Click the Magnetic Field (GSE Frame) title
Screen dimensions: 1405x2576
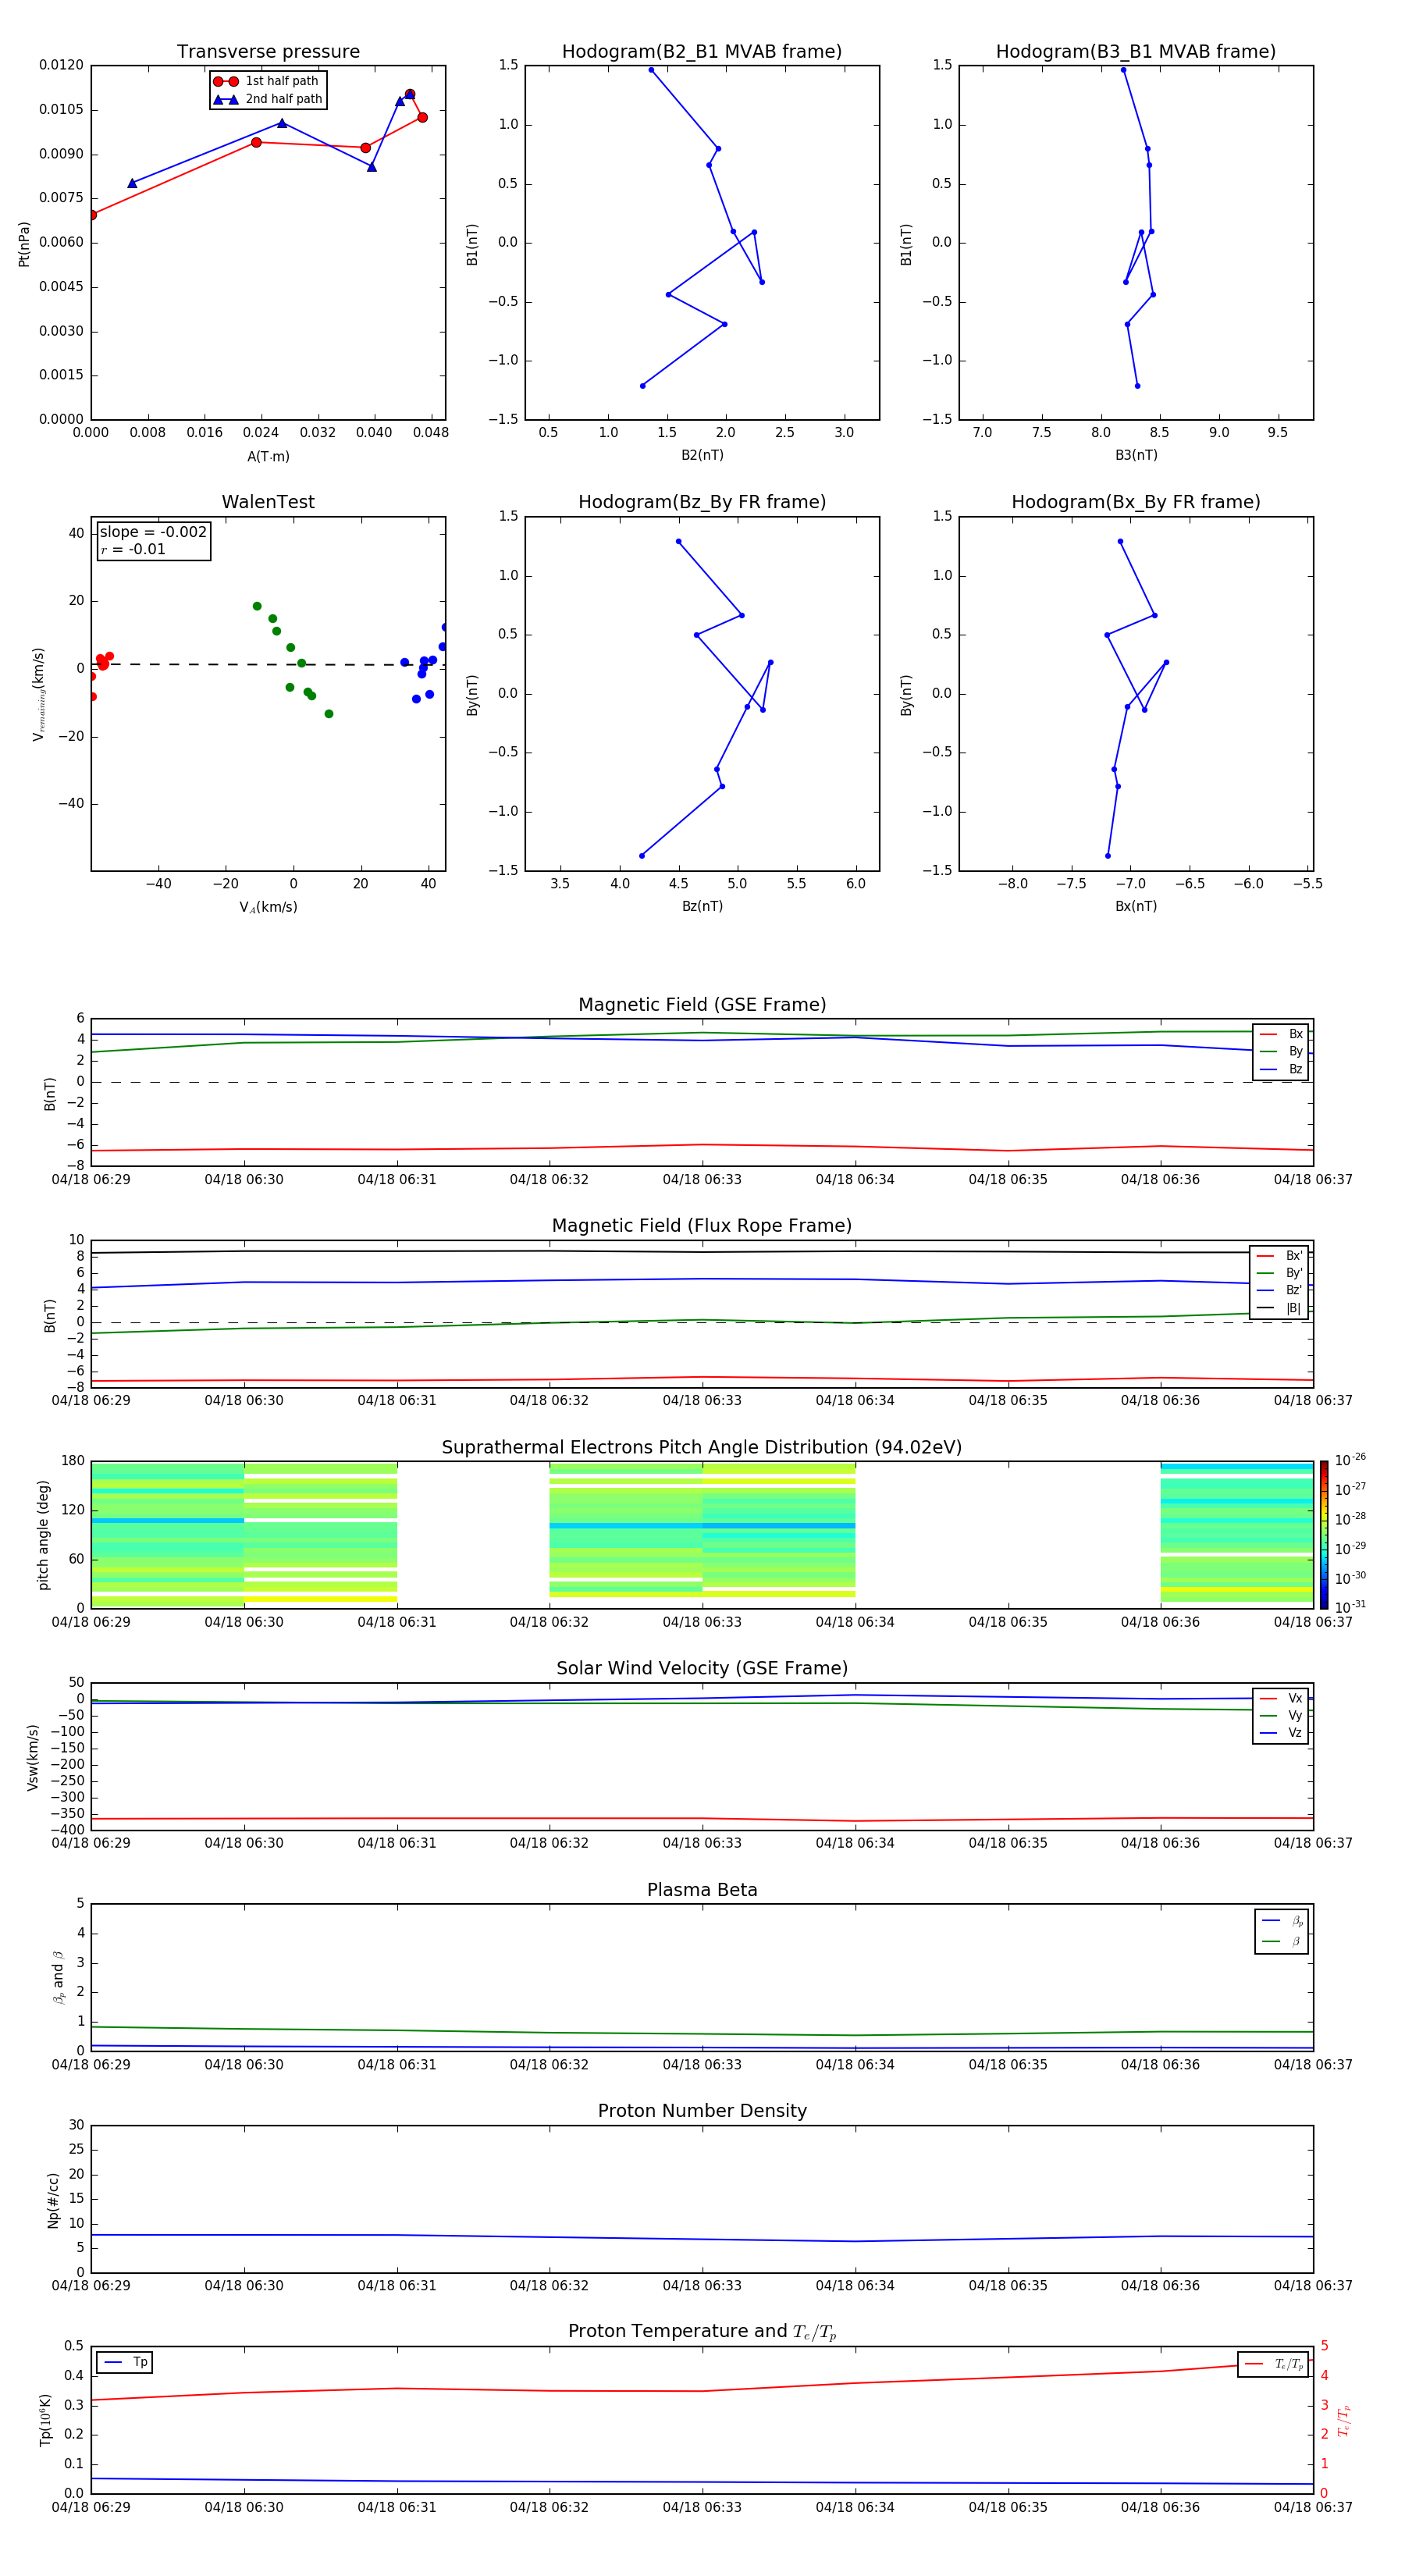[x=702, y=1005]
